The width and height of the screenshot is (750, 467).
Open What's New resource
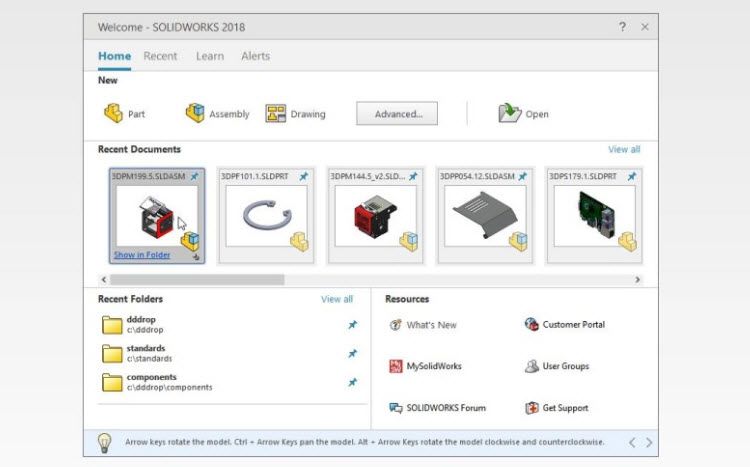coord(423,325)
